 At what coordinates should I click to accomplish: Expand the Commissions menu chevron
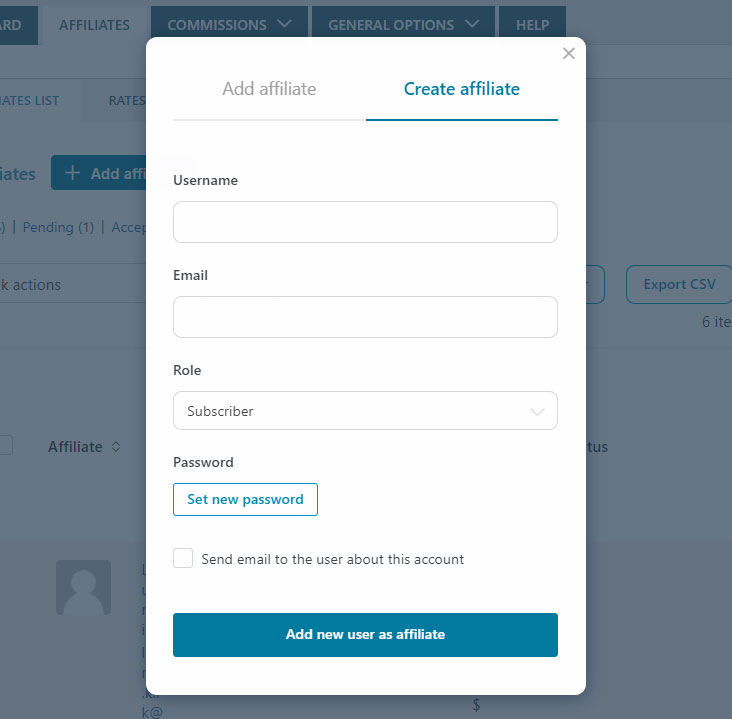coord(284,24)
